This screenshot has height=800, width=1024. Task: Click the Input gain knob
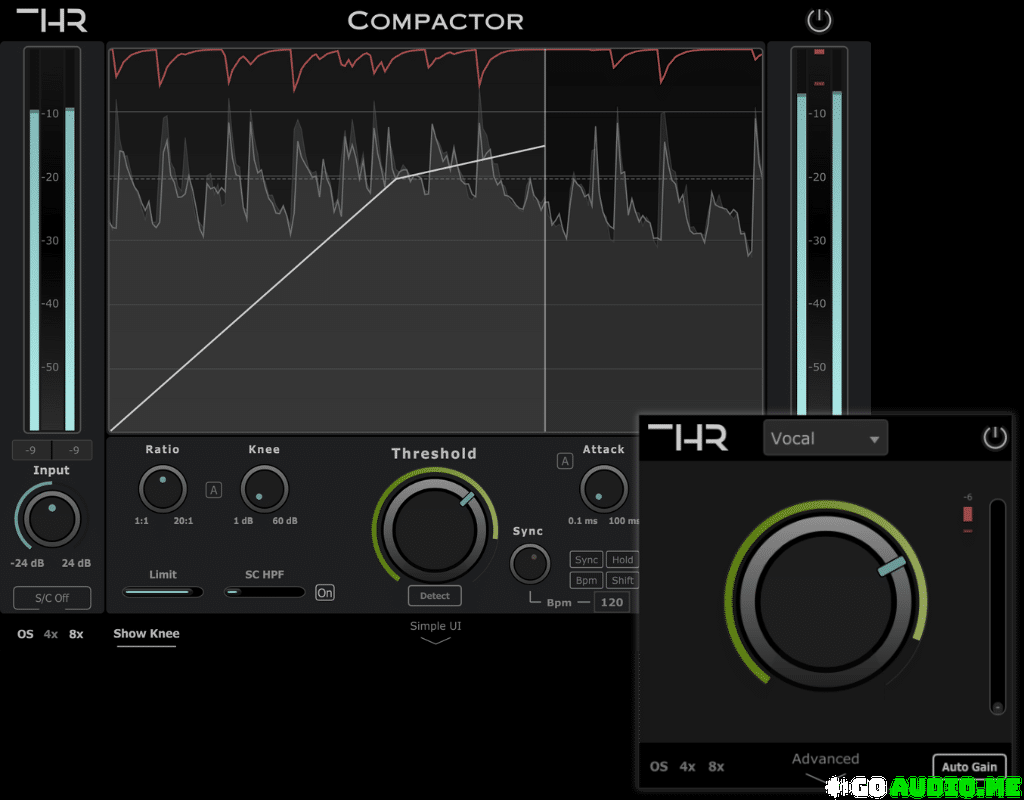tap(52, 519)
